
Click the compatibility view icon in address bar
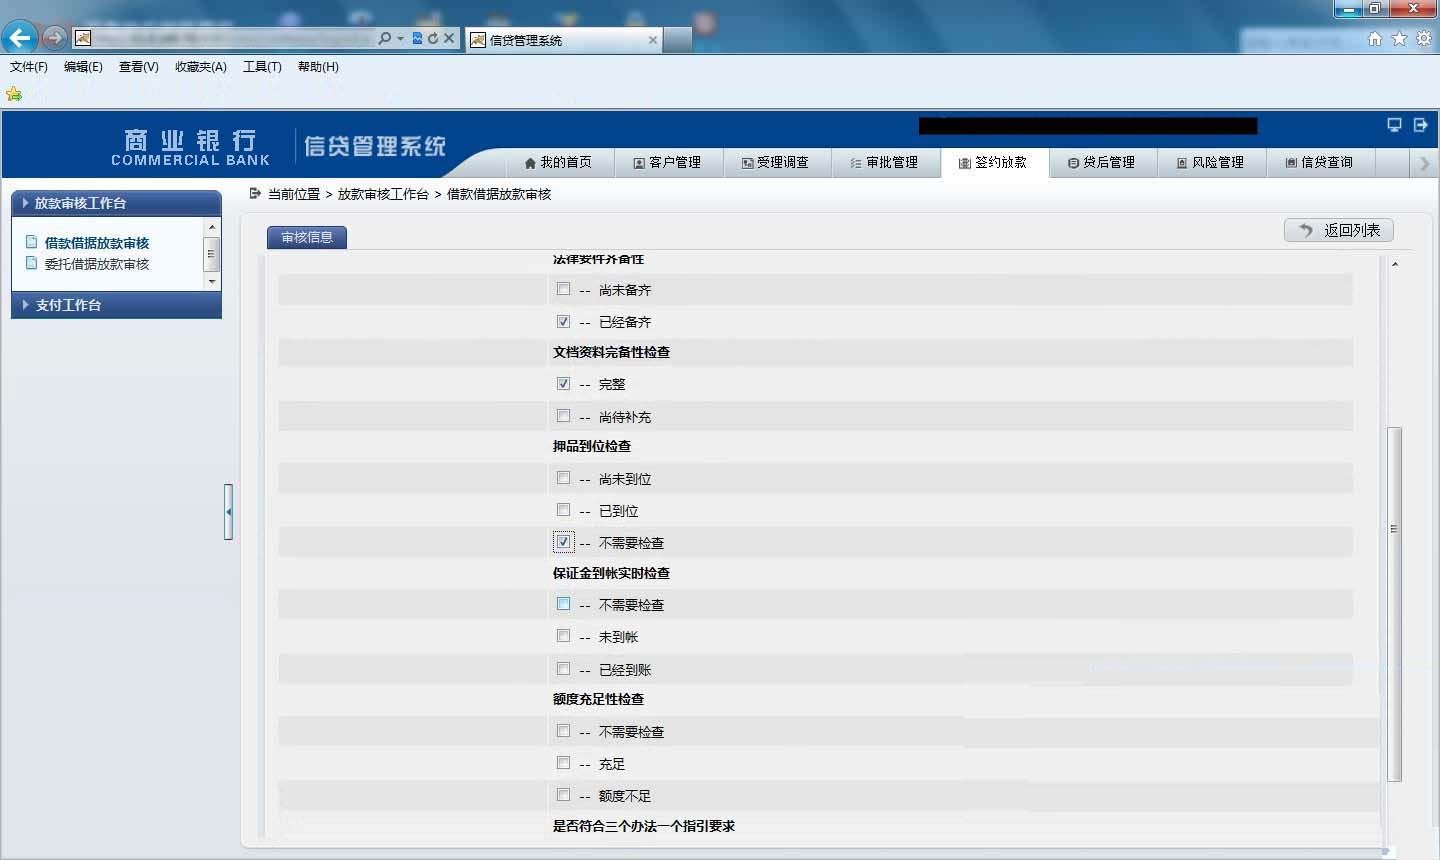coord(417,38)
